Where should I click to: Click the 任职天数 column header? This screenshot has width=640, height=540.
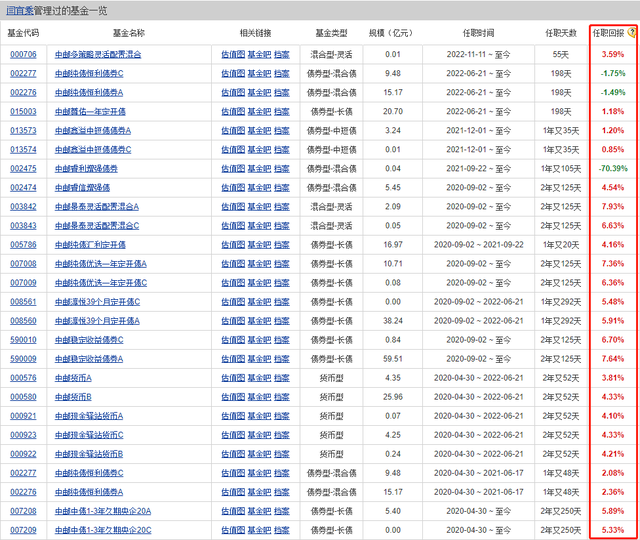click(x=561, y=33)
